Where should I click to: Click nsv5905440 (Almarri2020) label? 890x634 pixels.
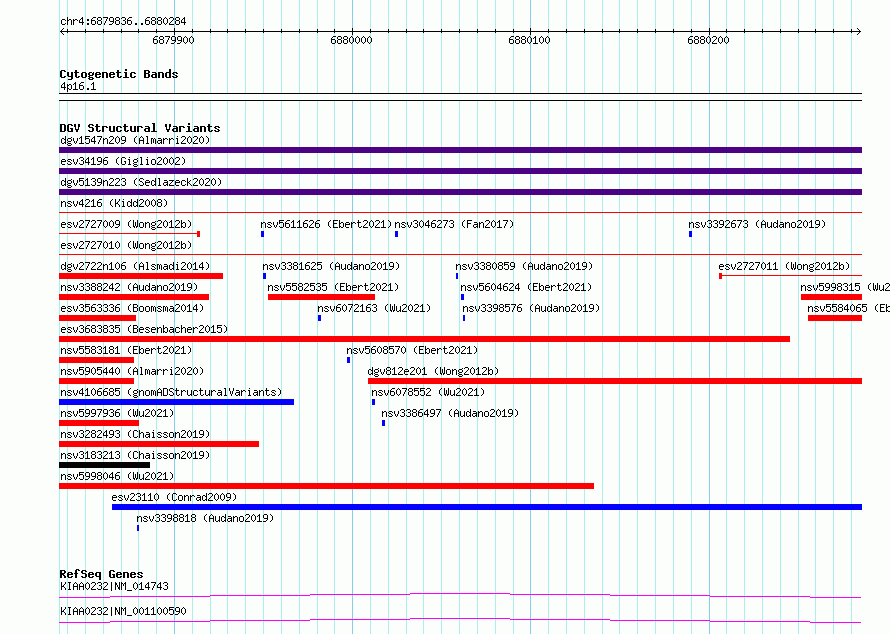click(132, 371)
